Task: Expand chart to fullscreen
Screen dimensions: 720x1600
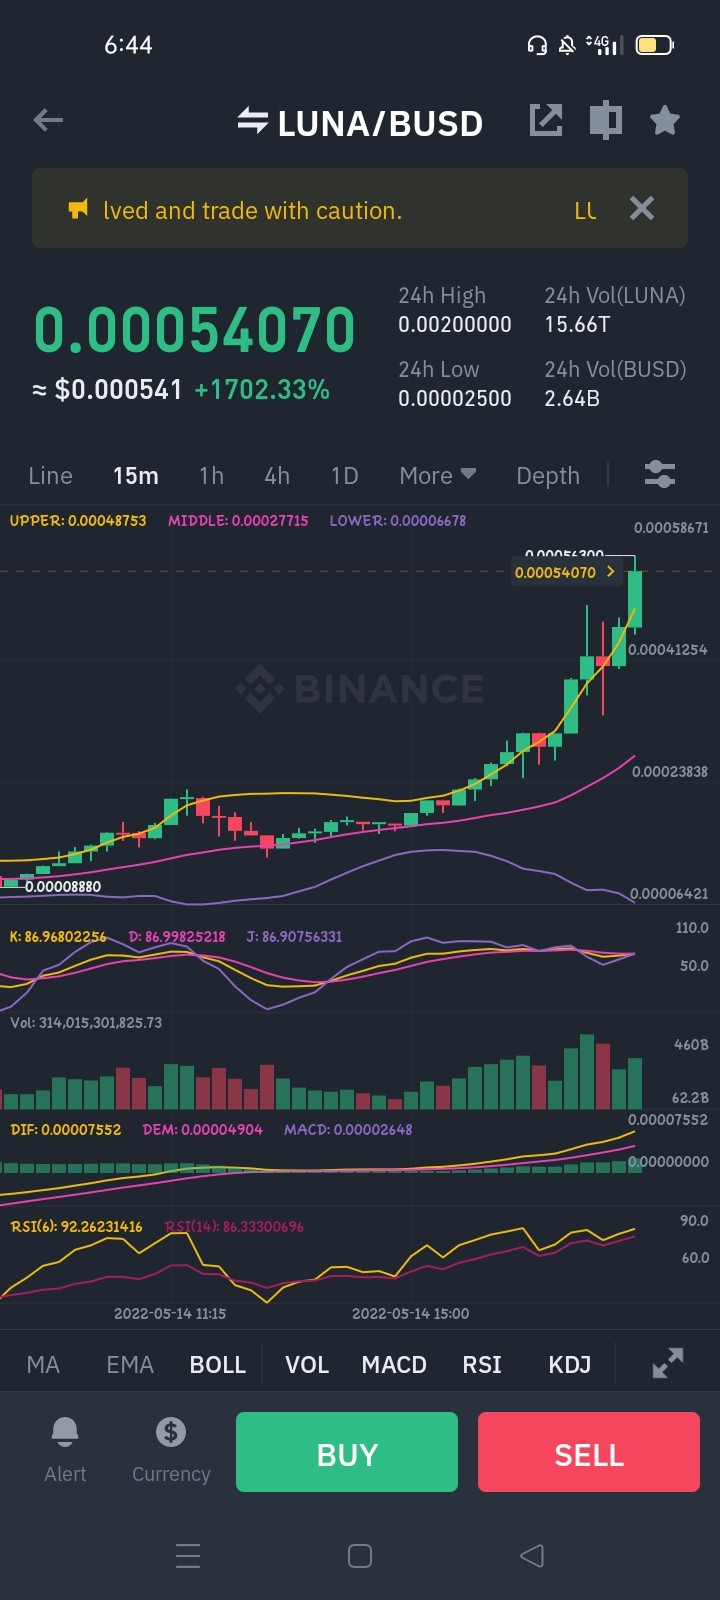Action: pyautogui.click(x=668, y=1363)
